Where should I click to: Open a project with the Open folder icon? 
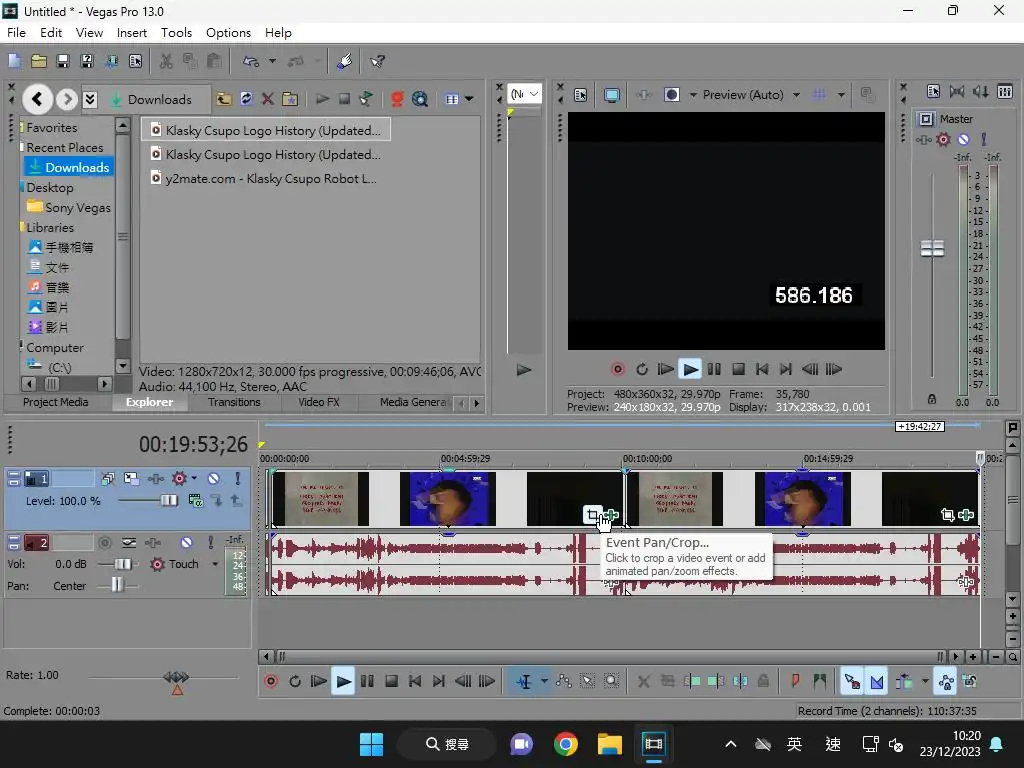[x=39, y=61]
